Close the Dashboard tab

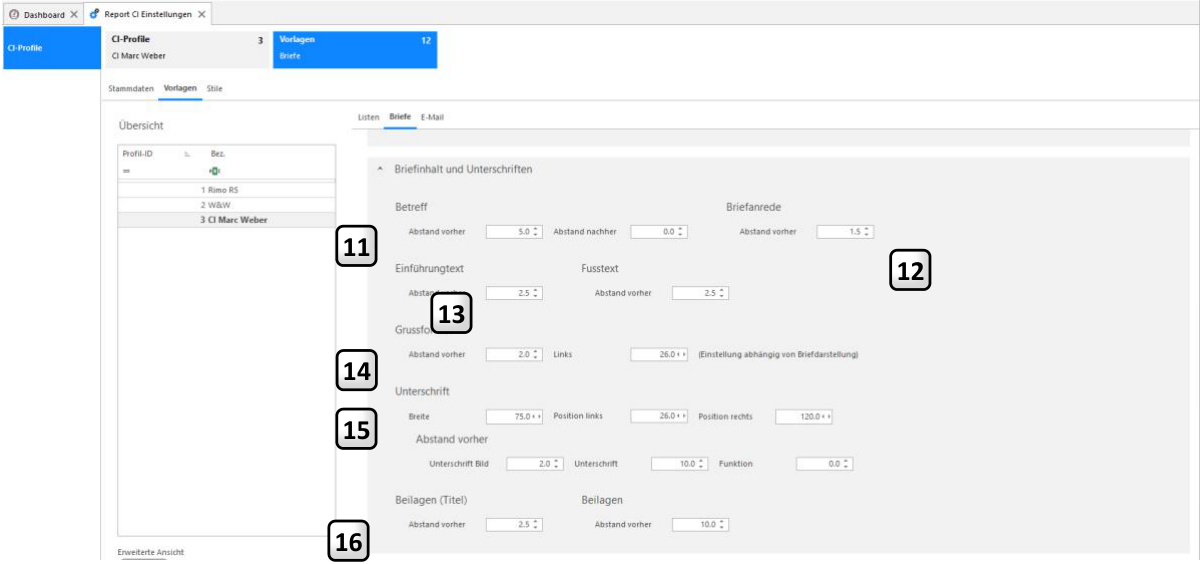[x=74, y=14]
